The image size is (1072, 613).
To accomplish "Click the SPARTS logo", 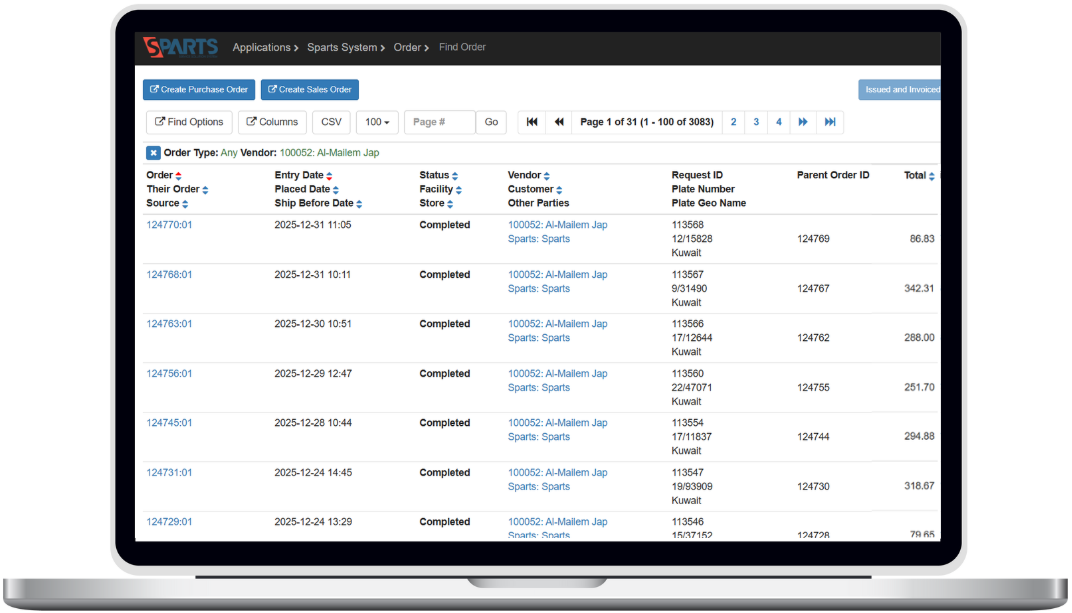I will pos(180,47).
